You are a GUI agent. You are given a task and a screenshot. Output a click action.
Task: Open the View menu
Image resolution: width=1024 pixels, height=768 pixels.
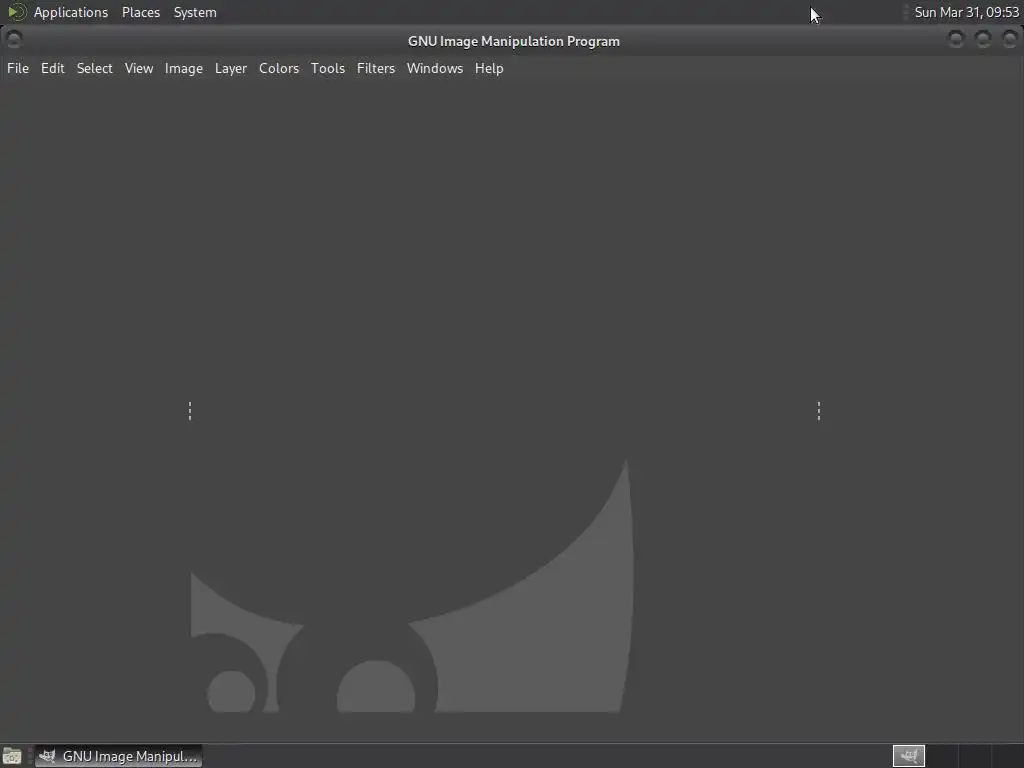pos(138,69)
